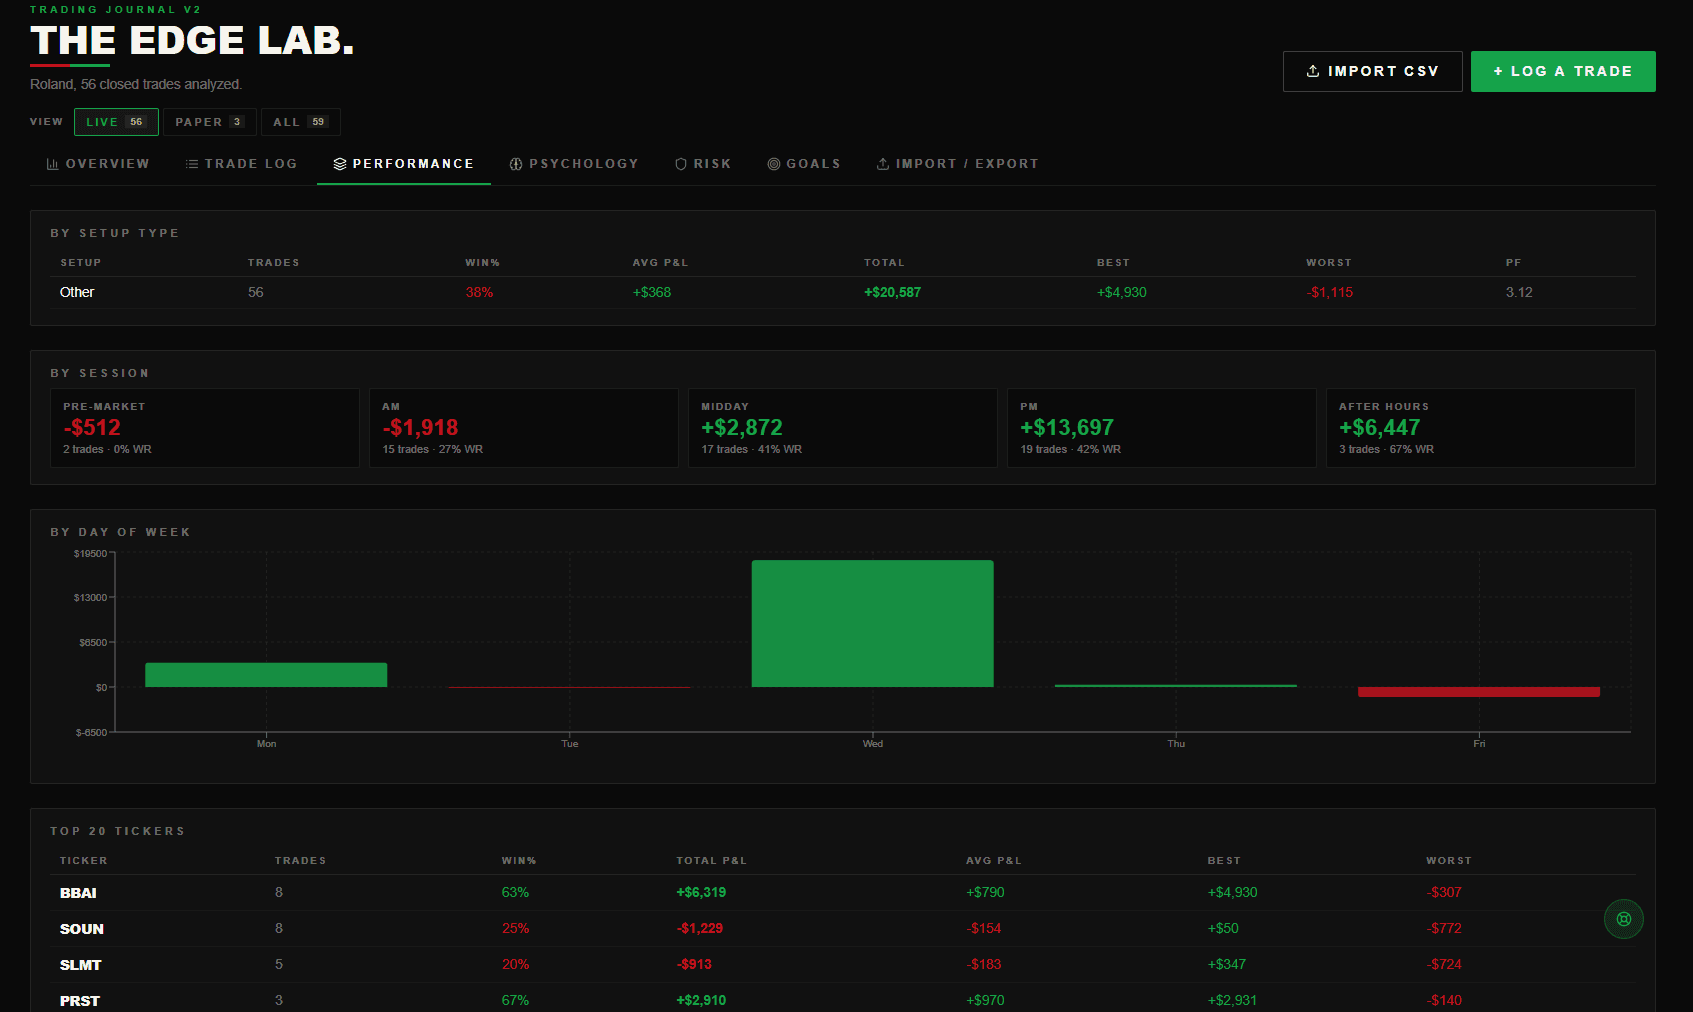Viewport: 1693px width, 1012px height.
Task: Click the PF column header
Action: tap(1514, 263)
